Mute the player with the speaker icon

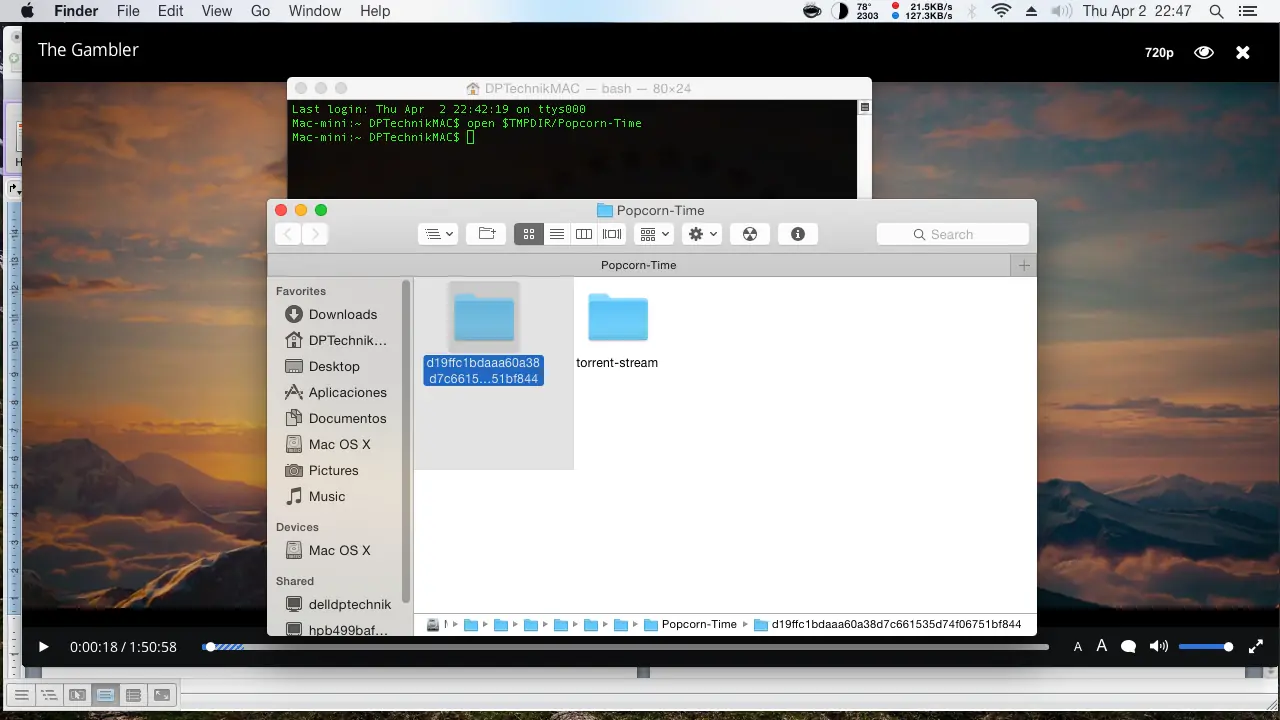pyautogui.click(x=1159, y=647)
